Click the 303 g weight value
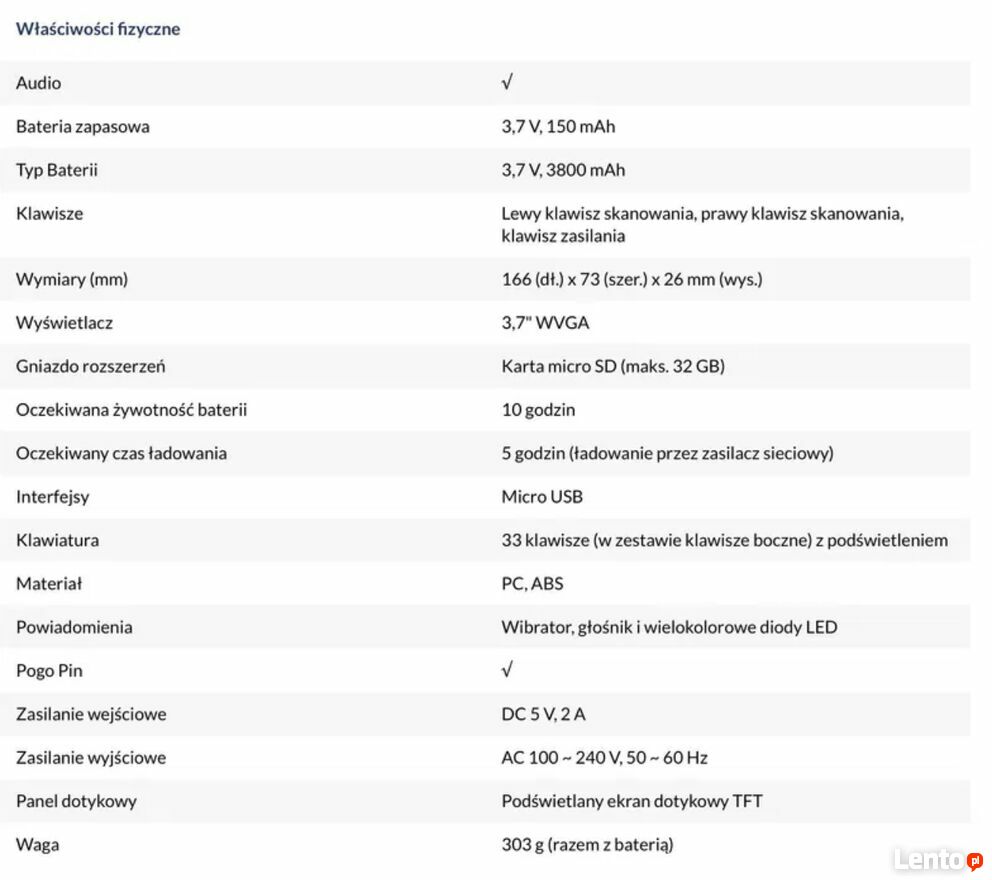This screenshot has height=880, width=992. [587, 845]
